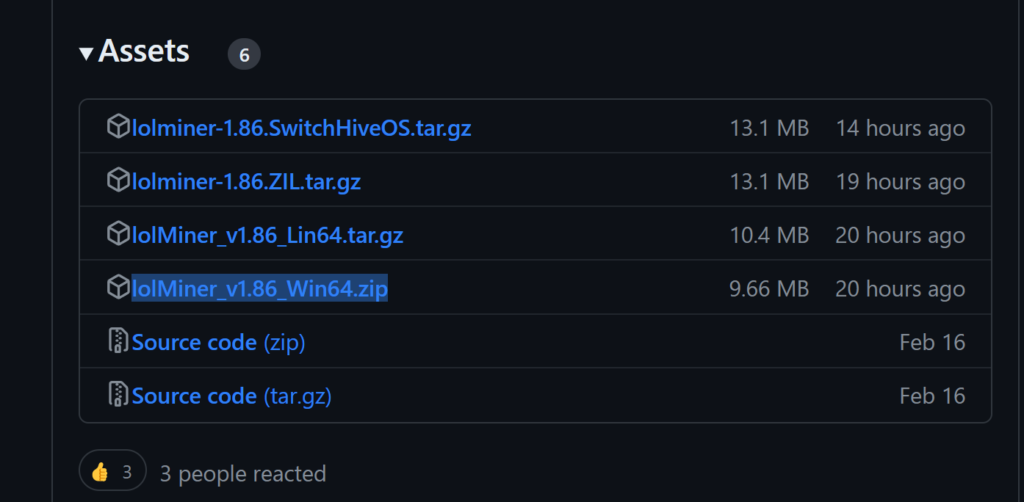Click the Feb 16 date for Source code (zip)
This screenshot has height=502, width=1024.
coord(932,342)
